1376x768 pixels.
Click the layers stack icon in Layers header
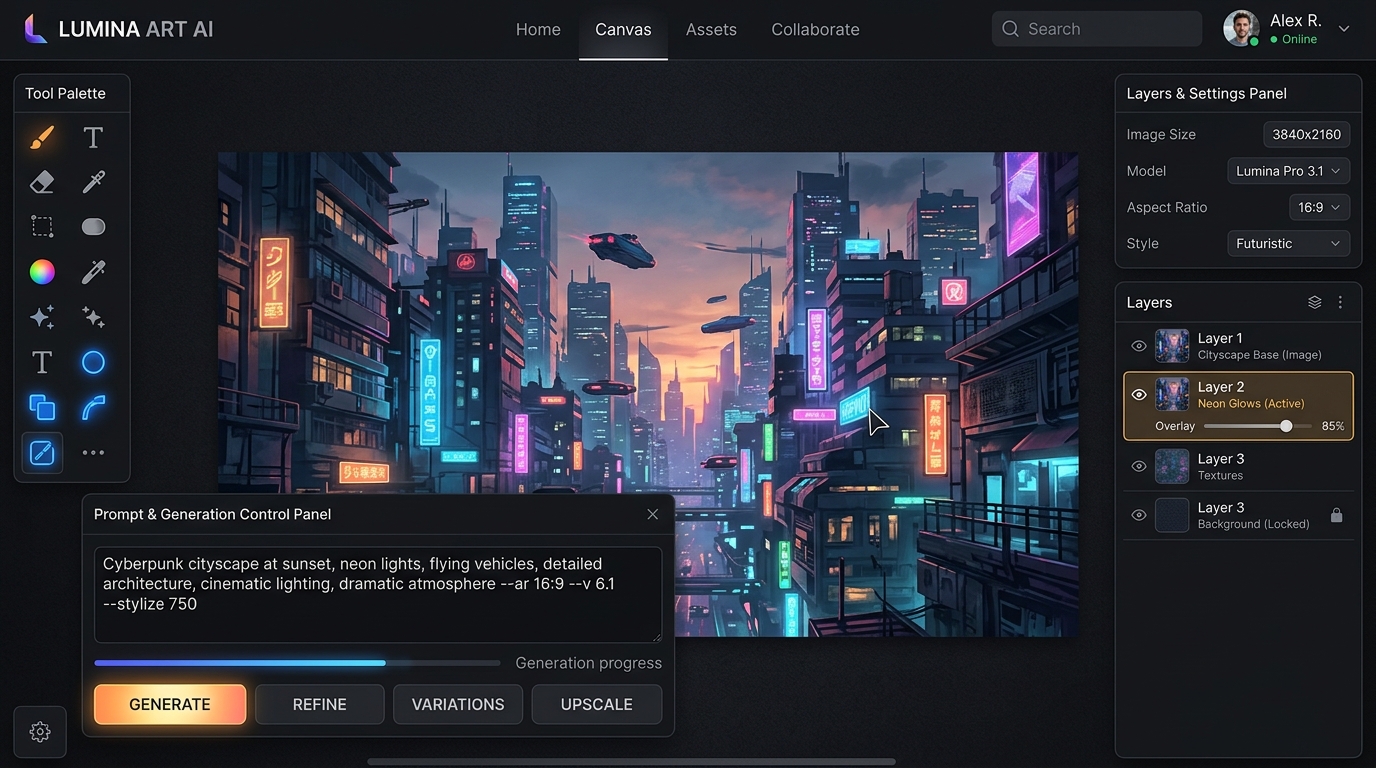(x=1315, y=302)
